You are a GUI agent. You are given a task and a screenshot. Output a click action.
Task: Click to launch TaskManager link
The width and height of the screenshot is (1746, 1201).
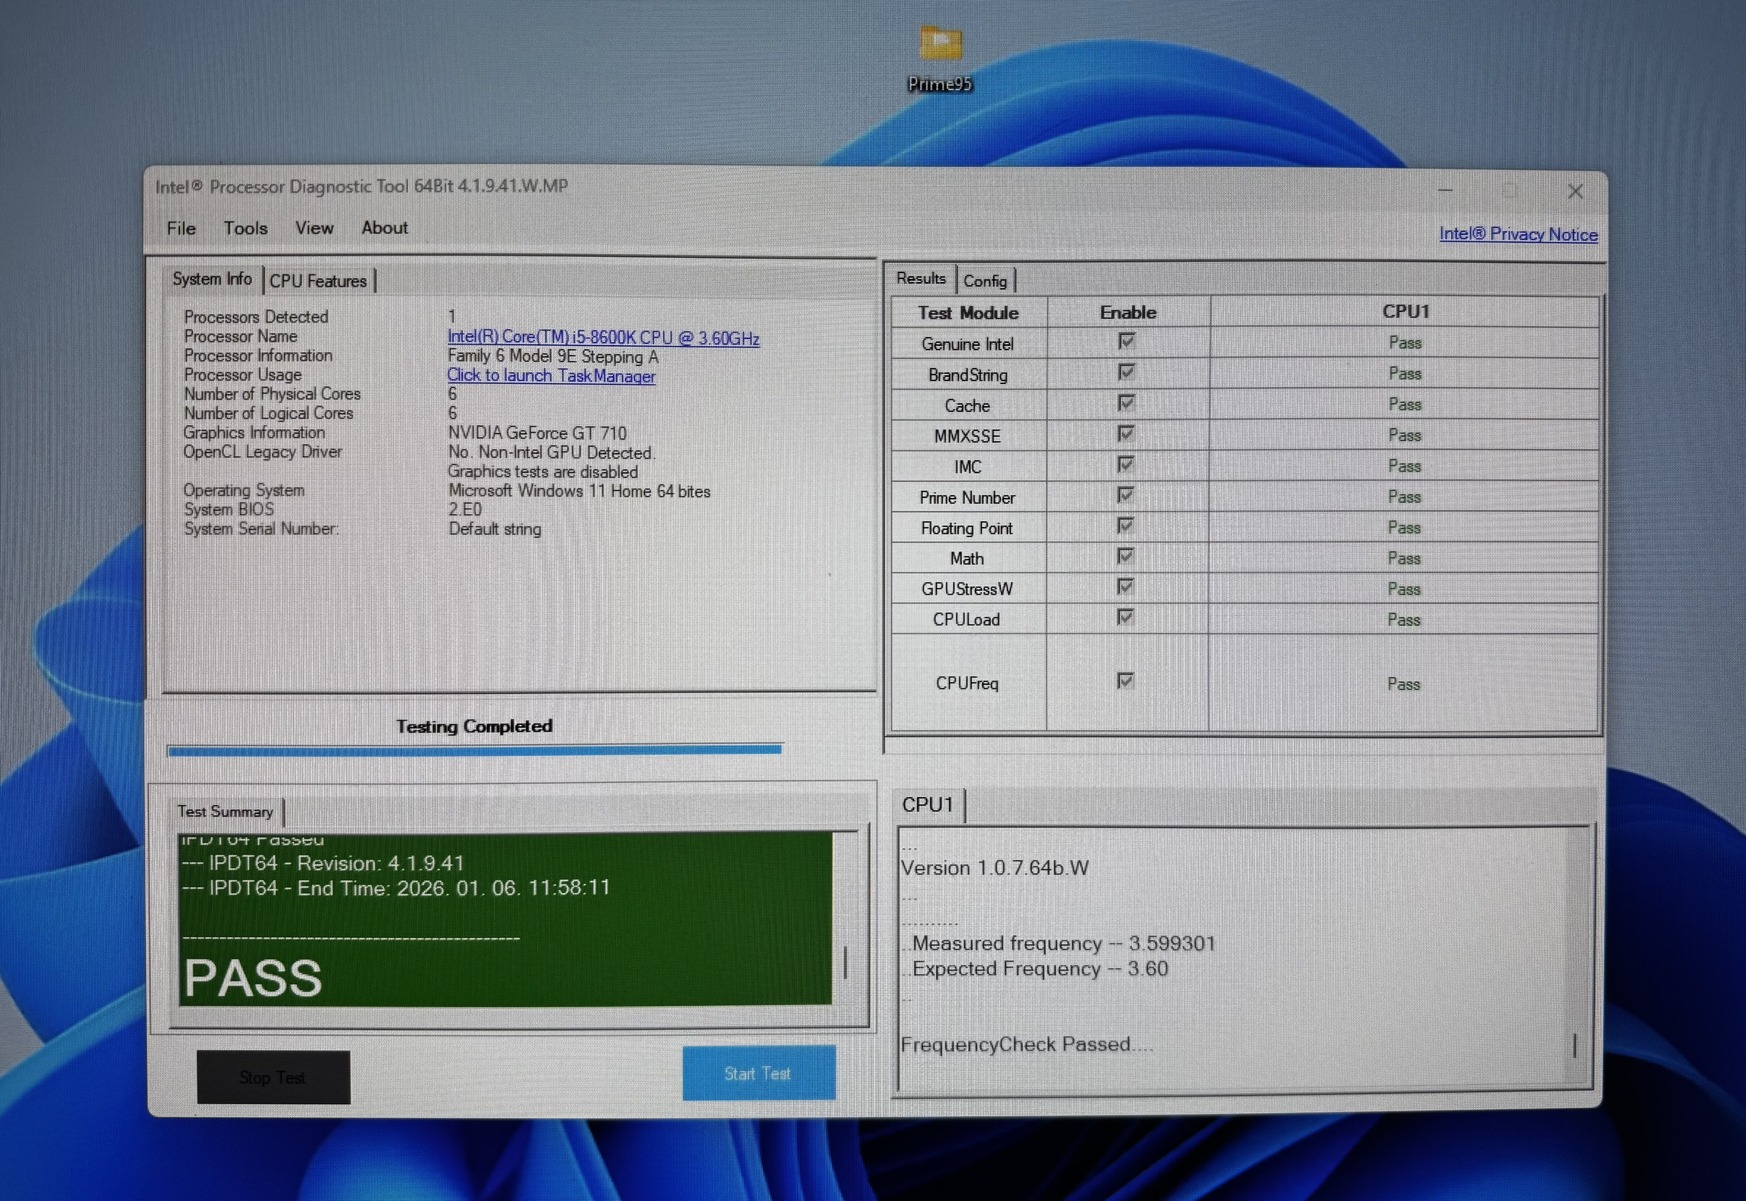(551, 376)
